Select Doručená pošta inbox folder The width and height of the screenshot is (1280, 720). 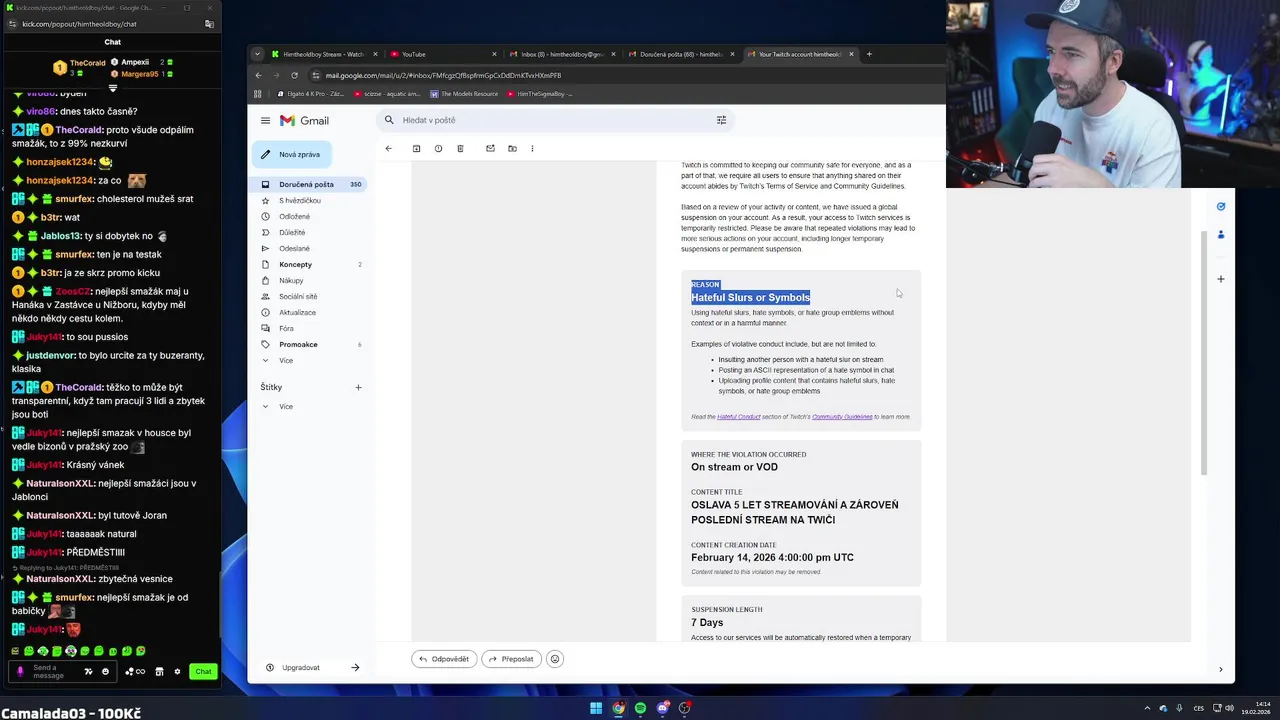click(x=308, y=184)
